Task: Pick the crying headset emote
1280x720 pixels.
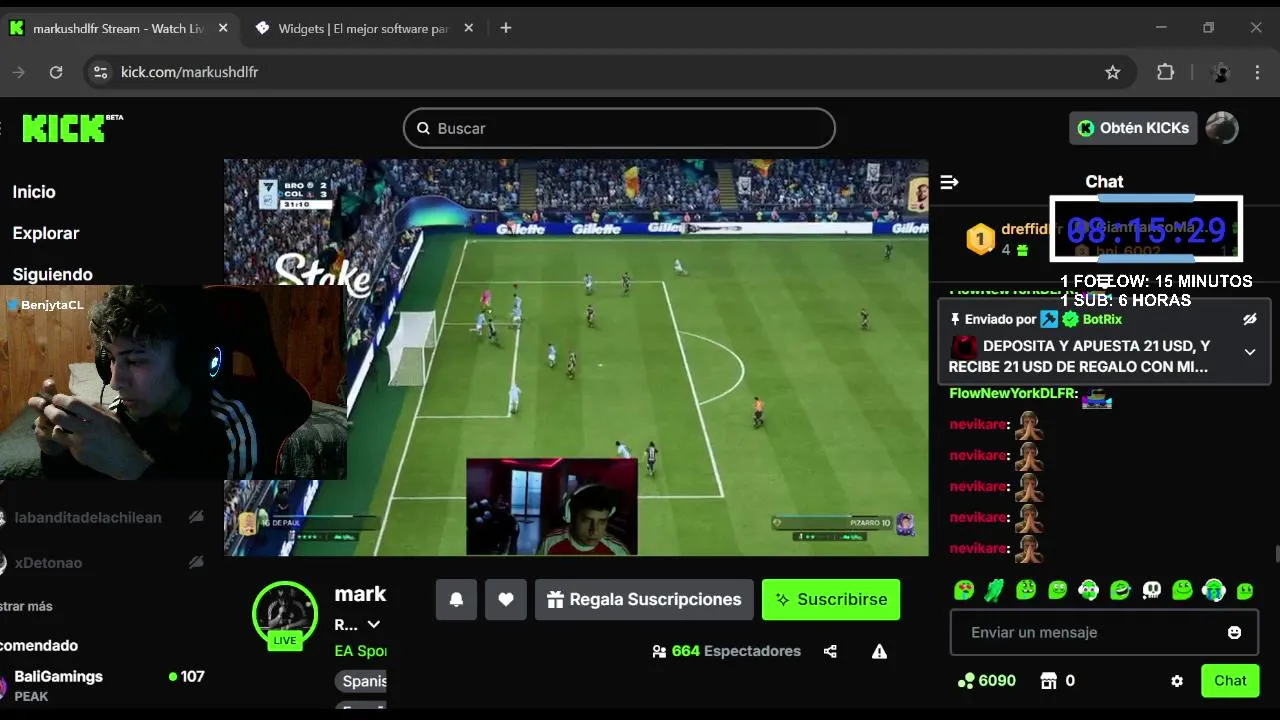Action: (1214, 590)
